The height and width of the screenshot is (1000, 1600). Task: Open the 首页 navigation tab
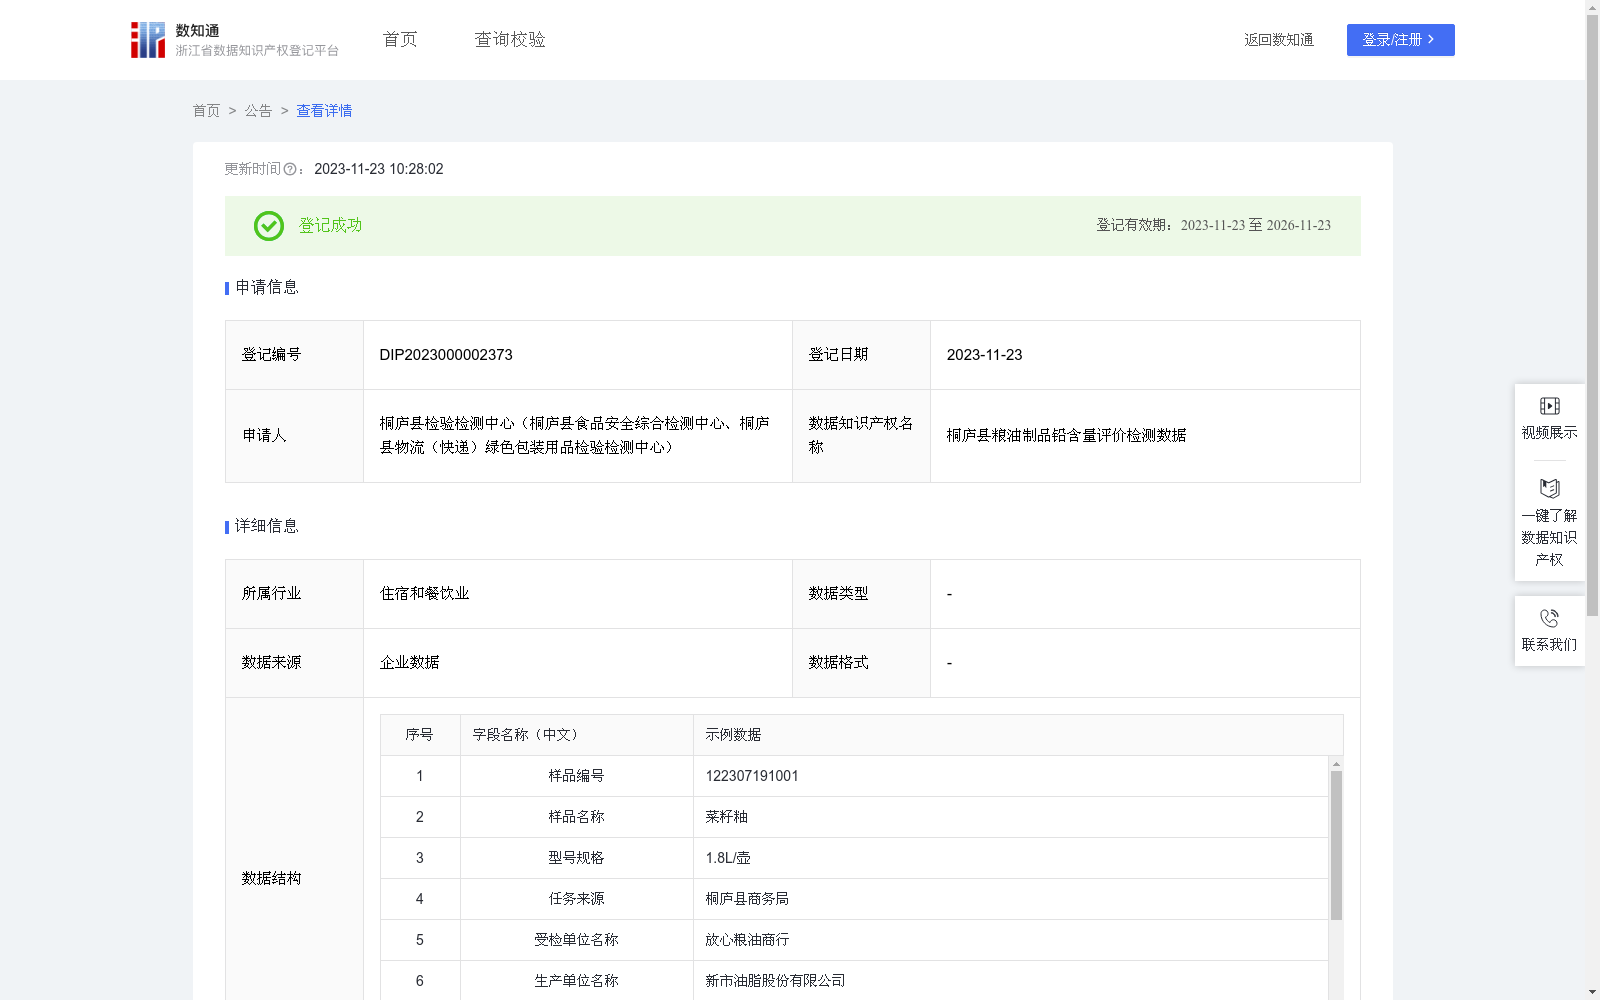point(400,40)
